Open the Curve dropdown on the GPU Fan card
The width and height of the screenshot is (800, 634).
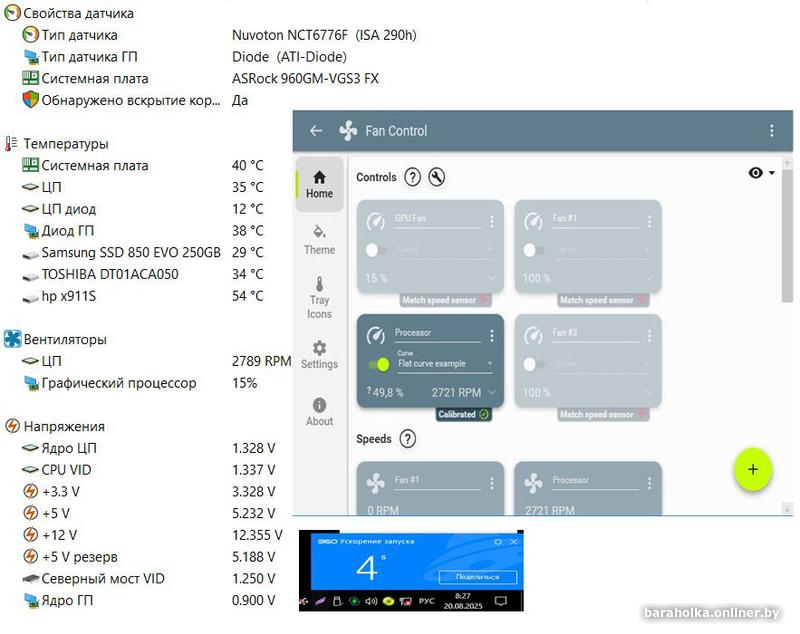click(445, 250)
